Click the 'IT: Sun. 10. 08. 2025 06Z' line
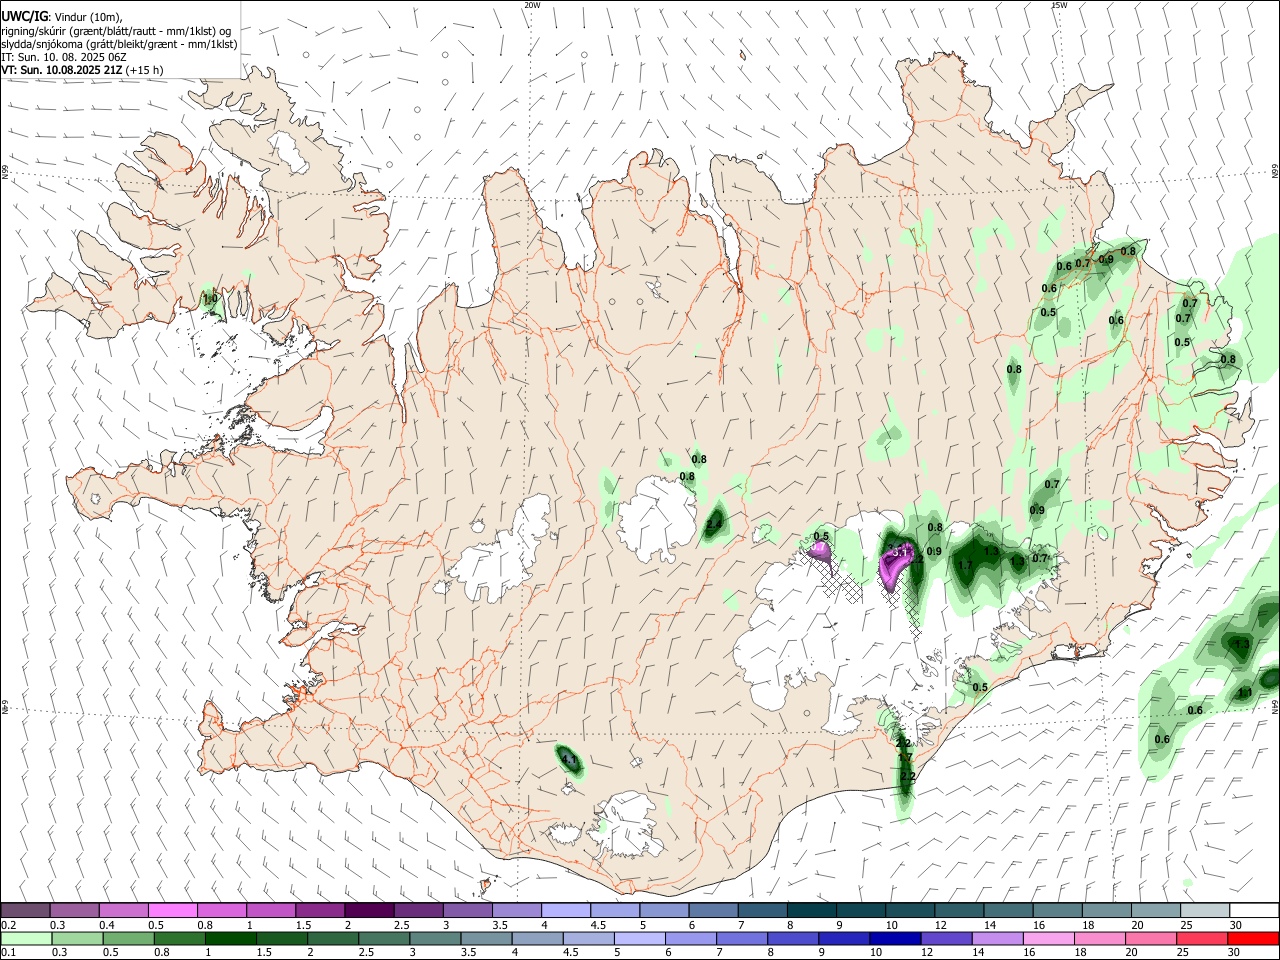 pos(64,57)
